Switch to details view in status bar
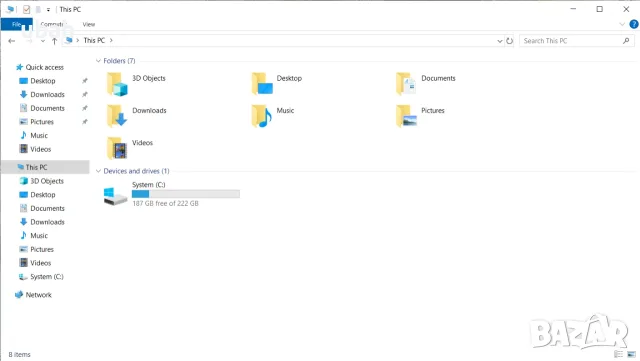Screen dimensions: 640x361 tap(618, 354)
